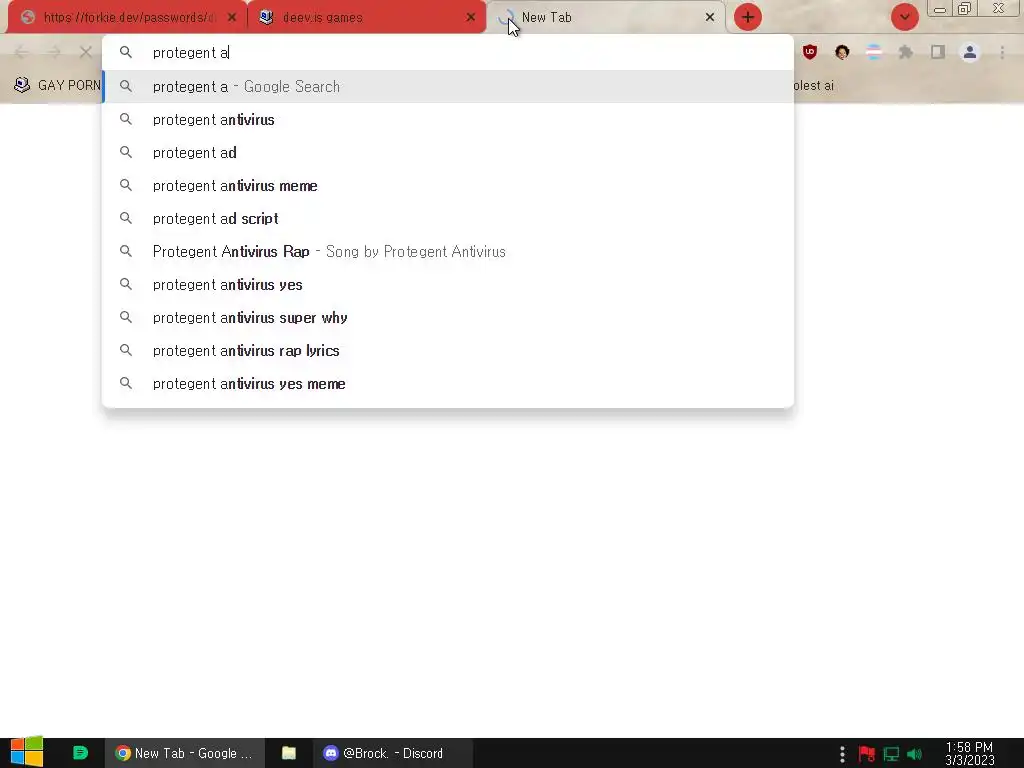Open the volume speaker tray icon
Viewport: 1024px width, 768px height.
[914, 754]
